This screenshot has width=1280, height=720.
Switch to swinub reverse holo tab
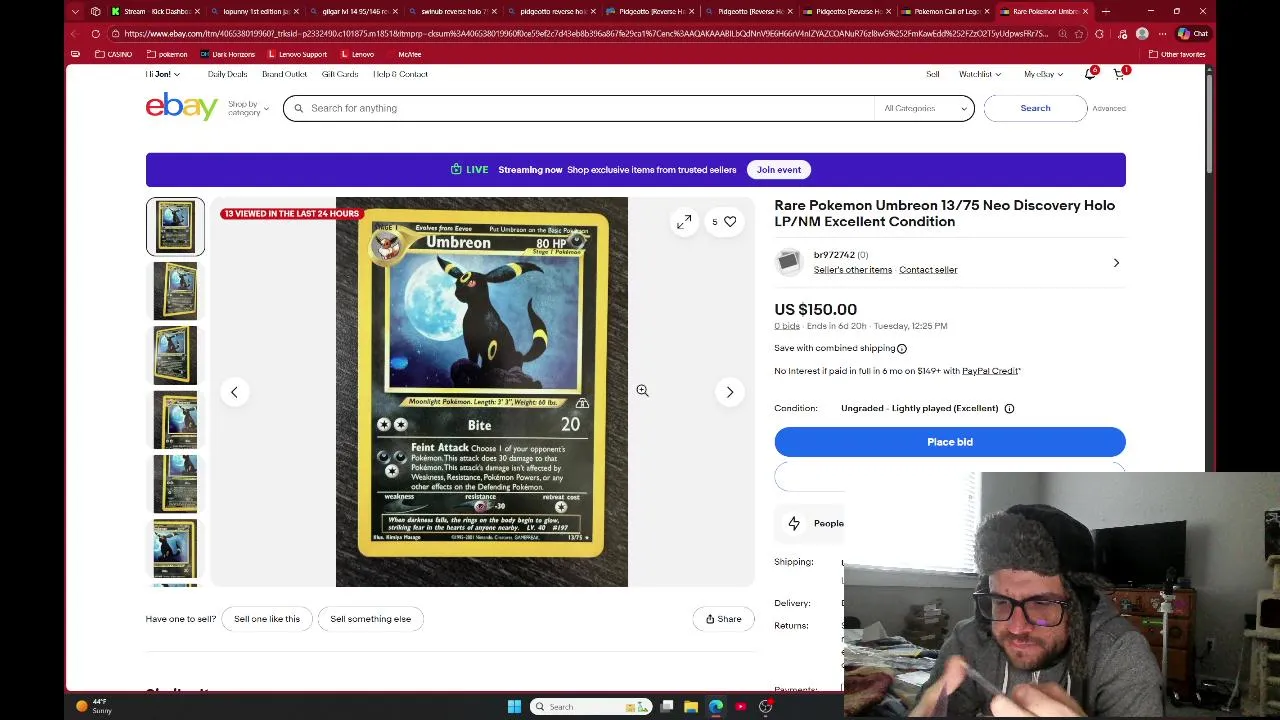(x=452, y=11)
